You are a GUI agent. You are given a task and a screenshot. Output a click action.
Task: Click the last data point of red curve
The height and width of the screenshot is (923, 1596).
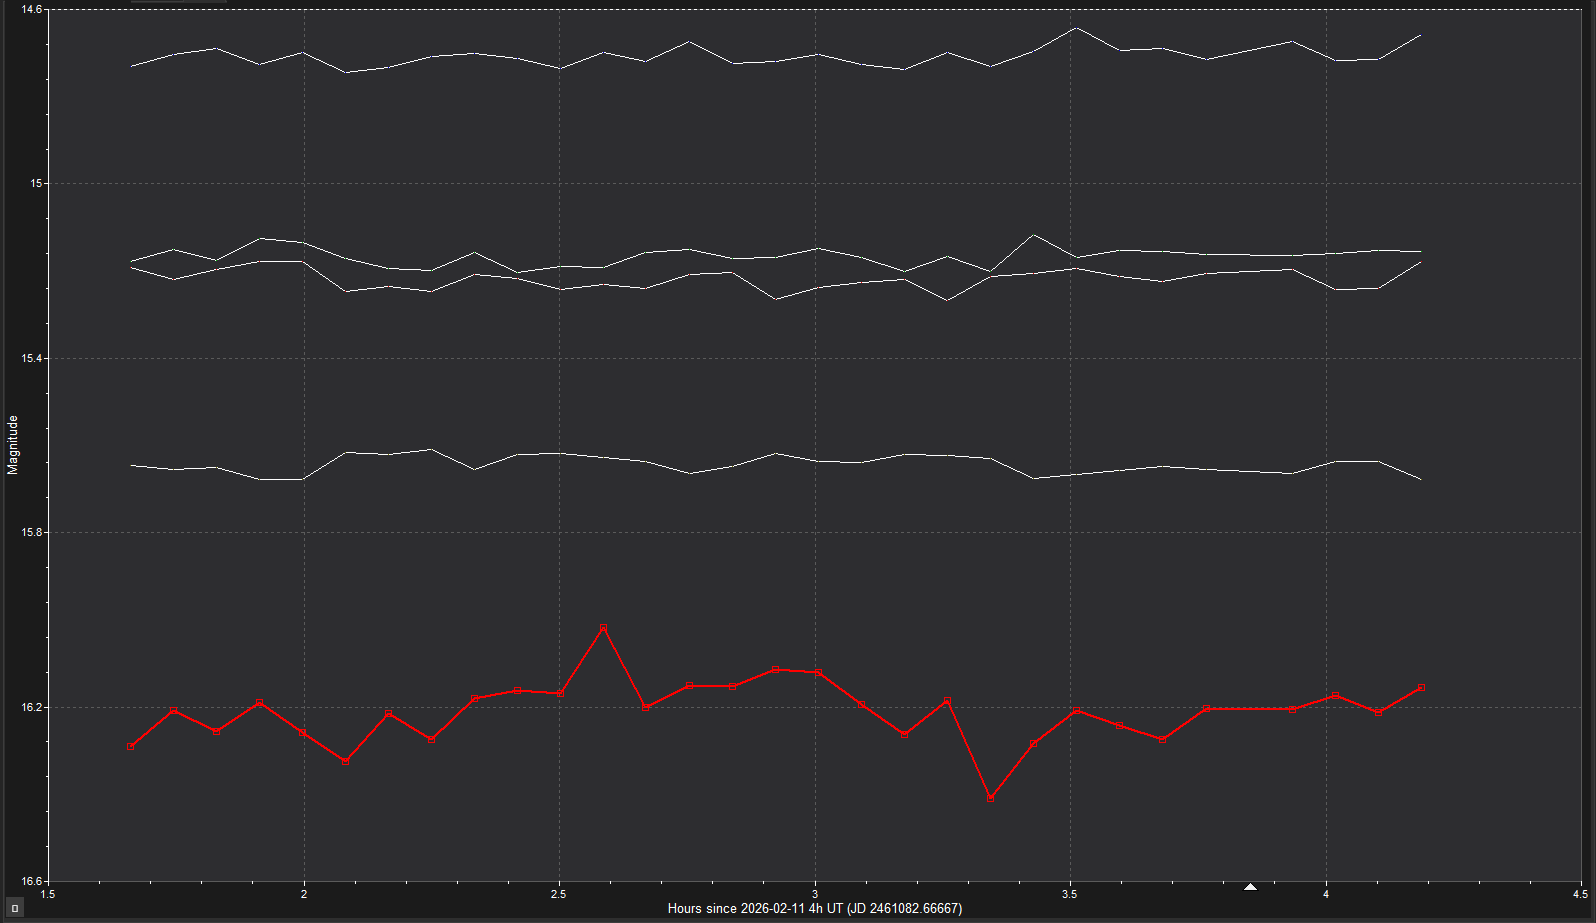[1421, 688]
